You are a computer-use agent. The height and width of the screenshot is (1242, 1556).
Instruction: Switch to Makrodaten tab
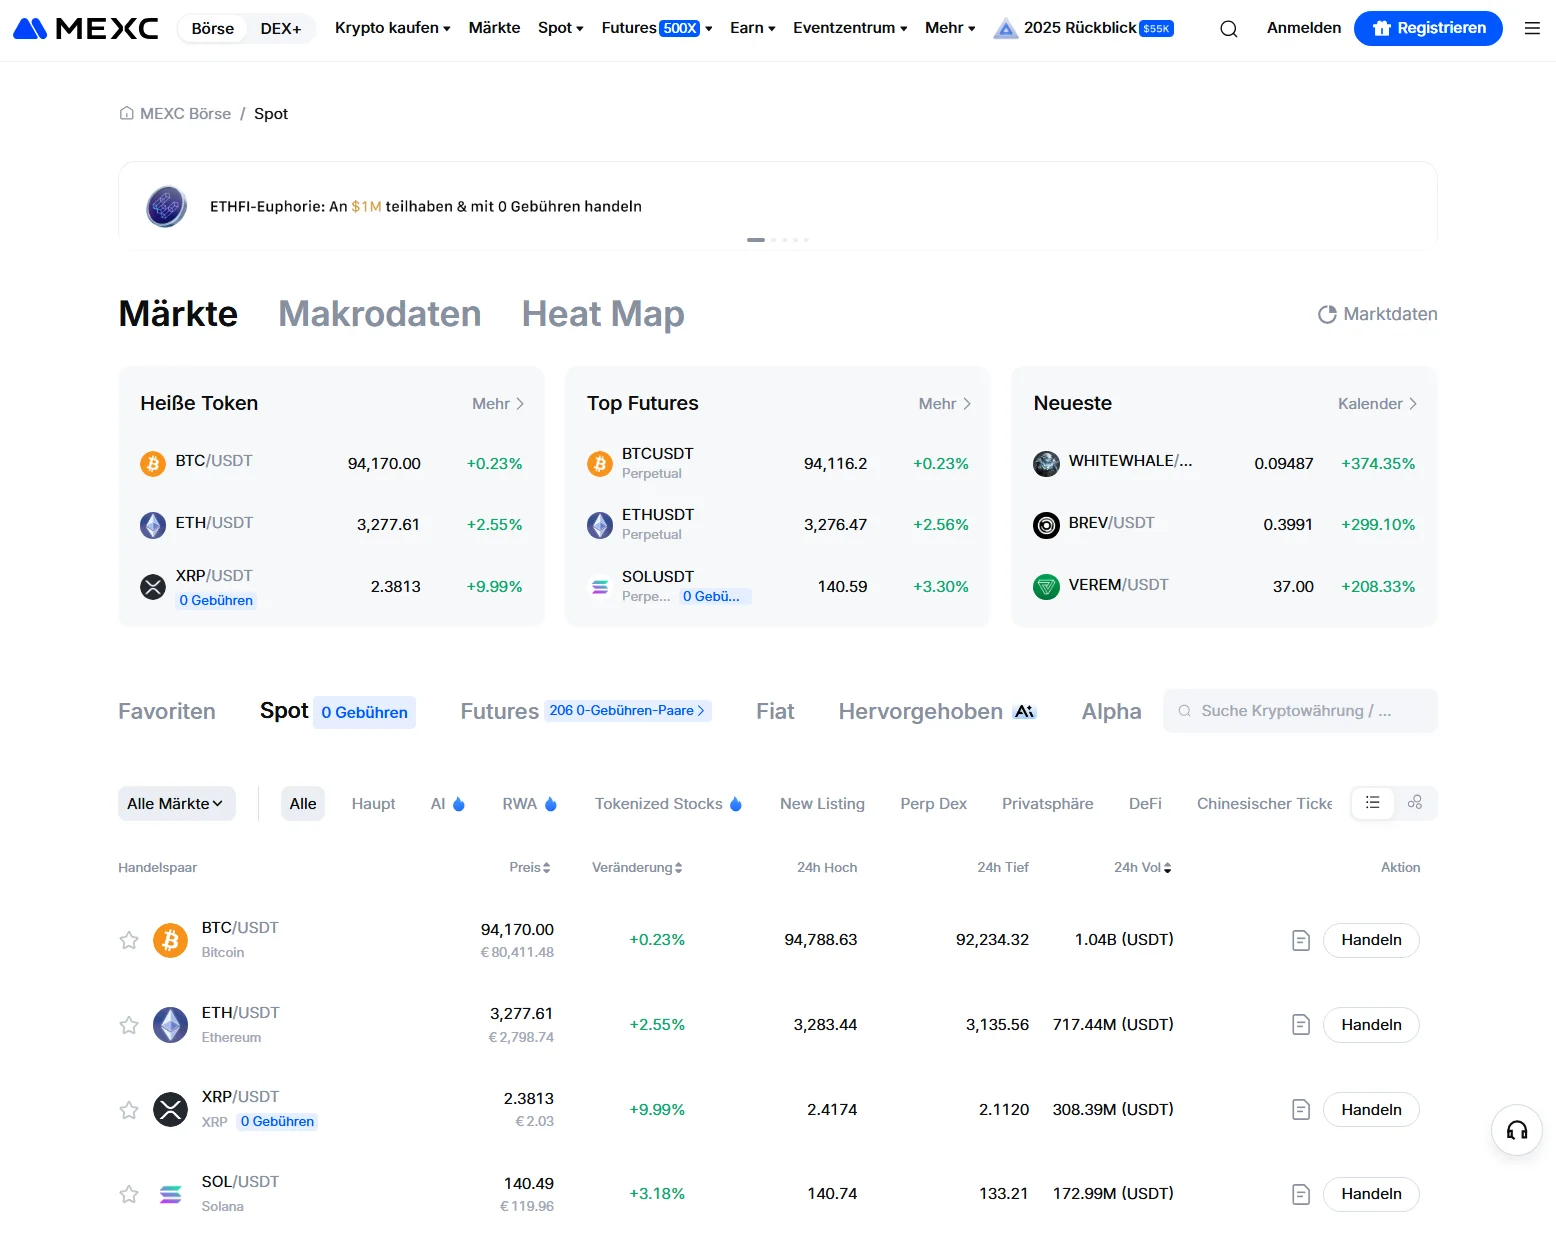(380, 314)
